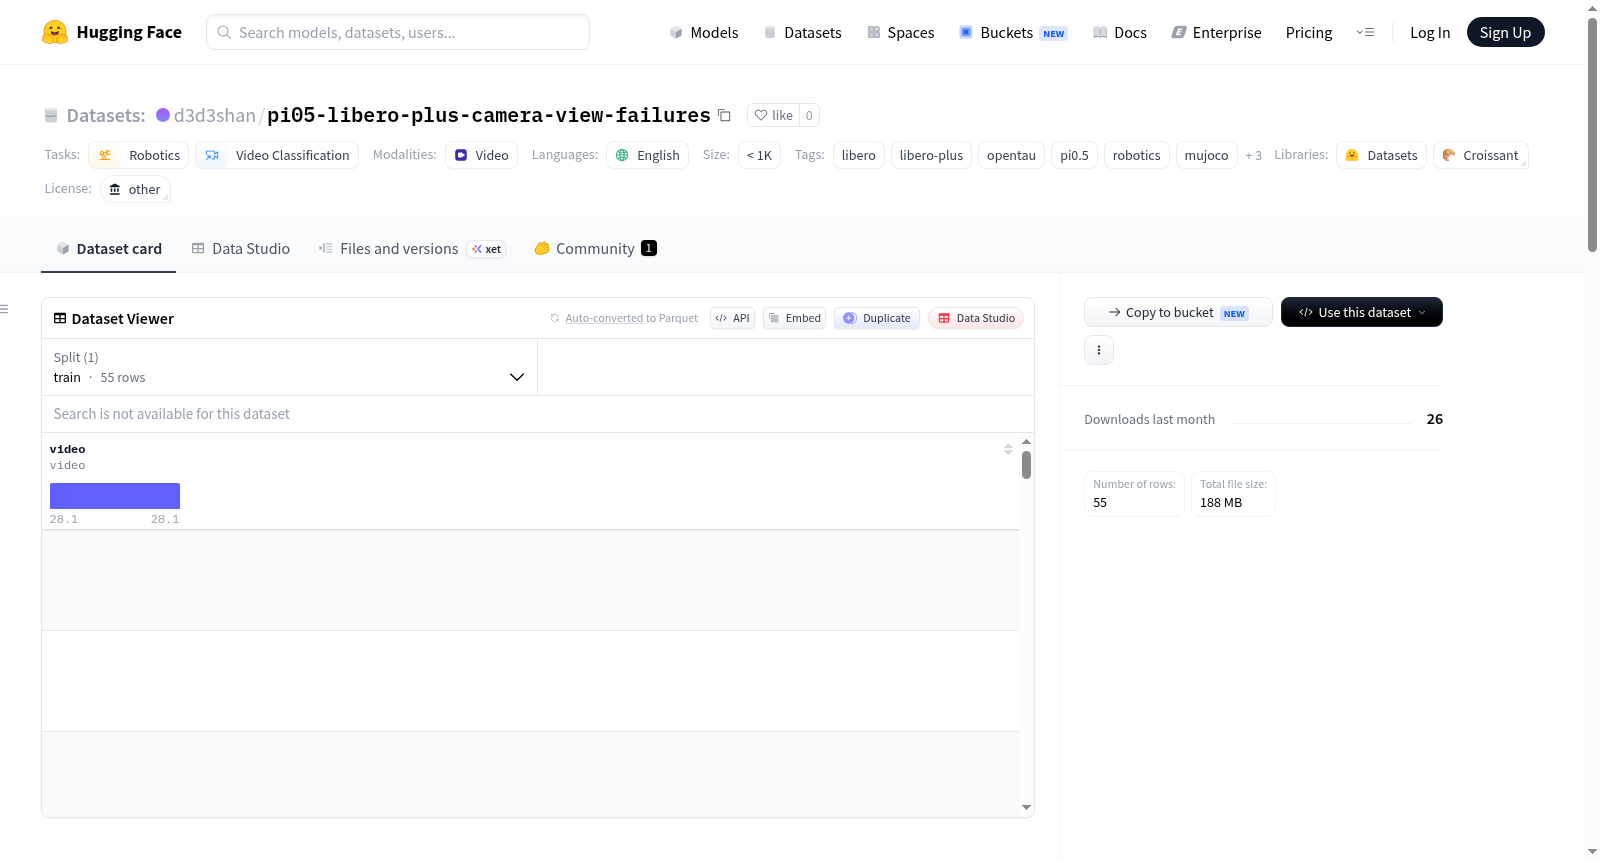Like this dataset with heart button

(773, 115)
